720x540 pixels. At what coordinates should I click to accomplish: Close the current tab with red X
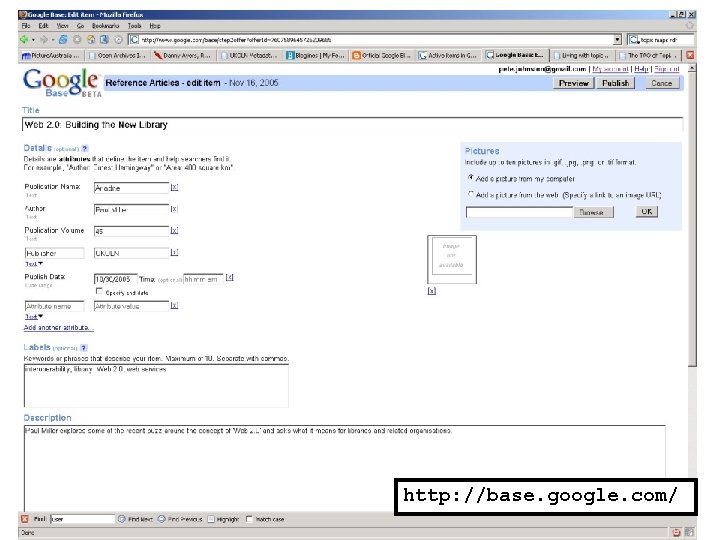click(690, 55)
